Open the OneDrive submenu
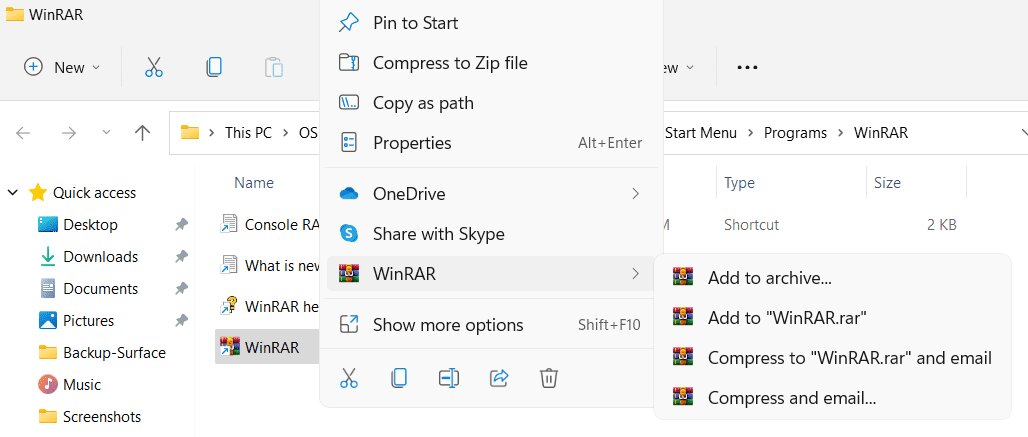 tap(491, 194)
